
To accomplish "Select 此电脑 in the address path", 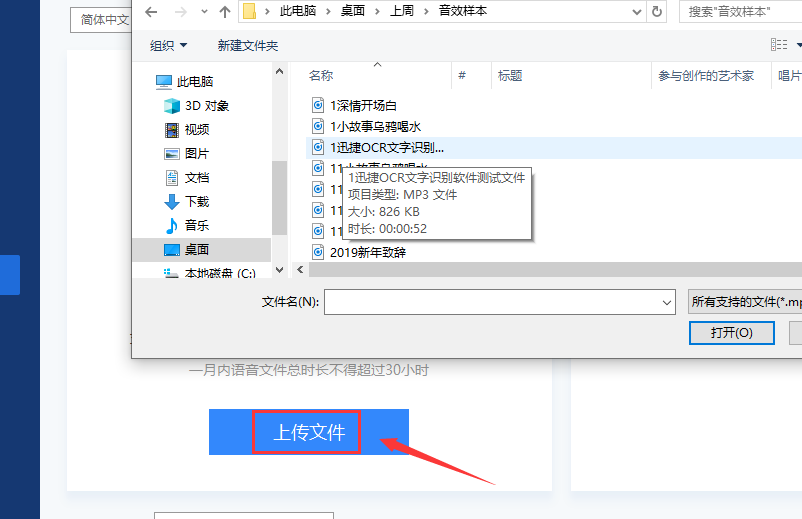I will (298, 11).
